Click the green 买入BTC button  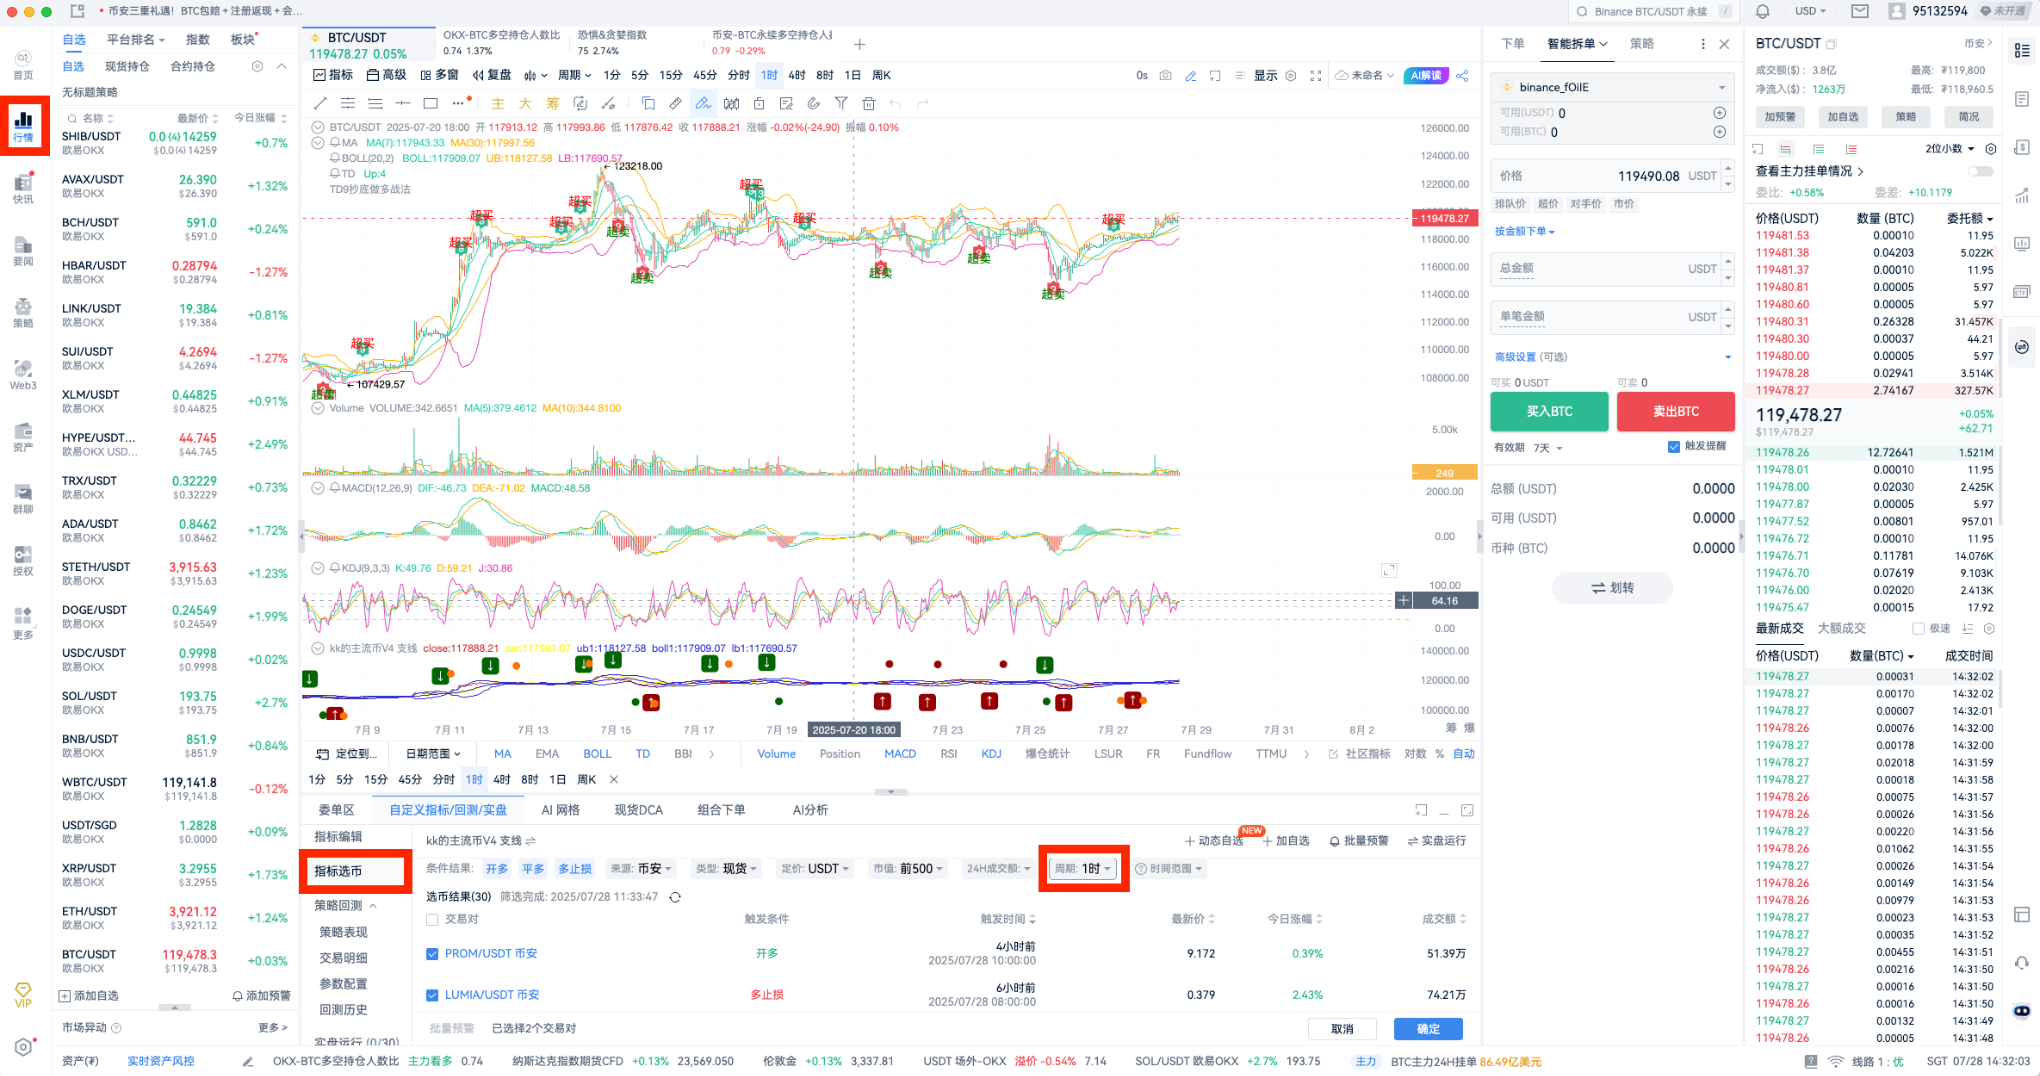pos(1549,411)
